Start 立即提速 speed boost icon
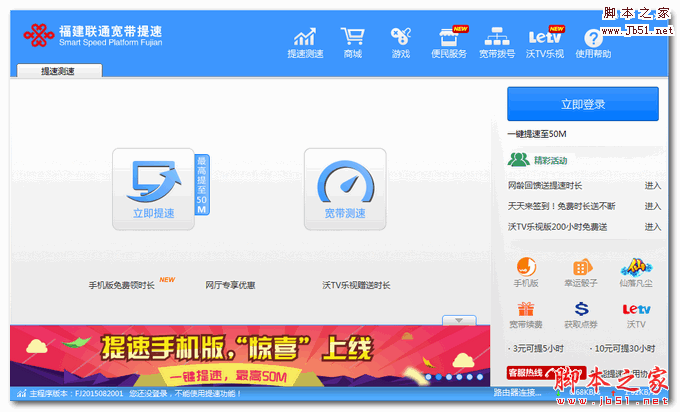Viewport: 680px width, 412px height. click(x=154, y=189)
